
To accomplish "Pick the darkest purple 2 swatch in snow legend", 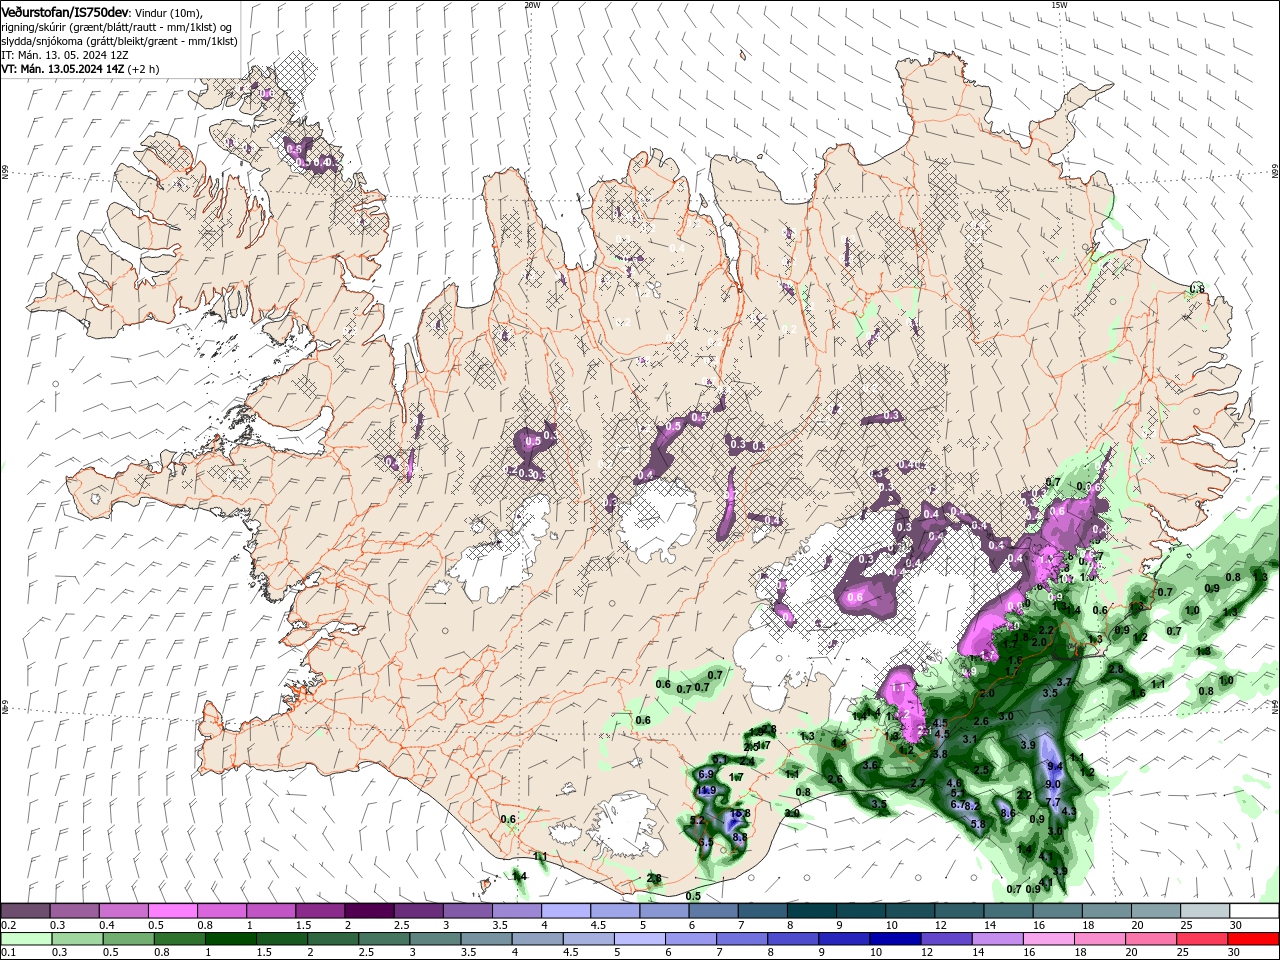I will pos(368,911).
